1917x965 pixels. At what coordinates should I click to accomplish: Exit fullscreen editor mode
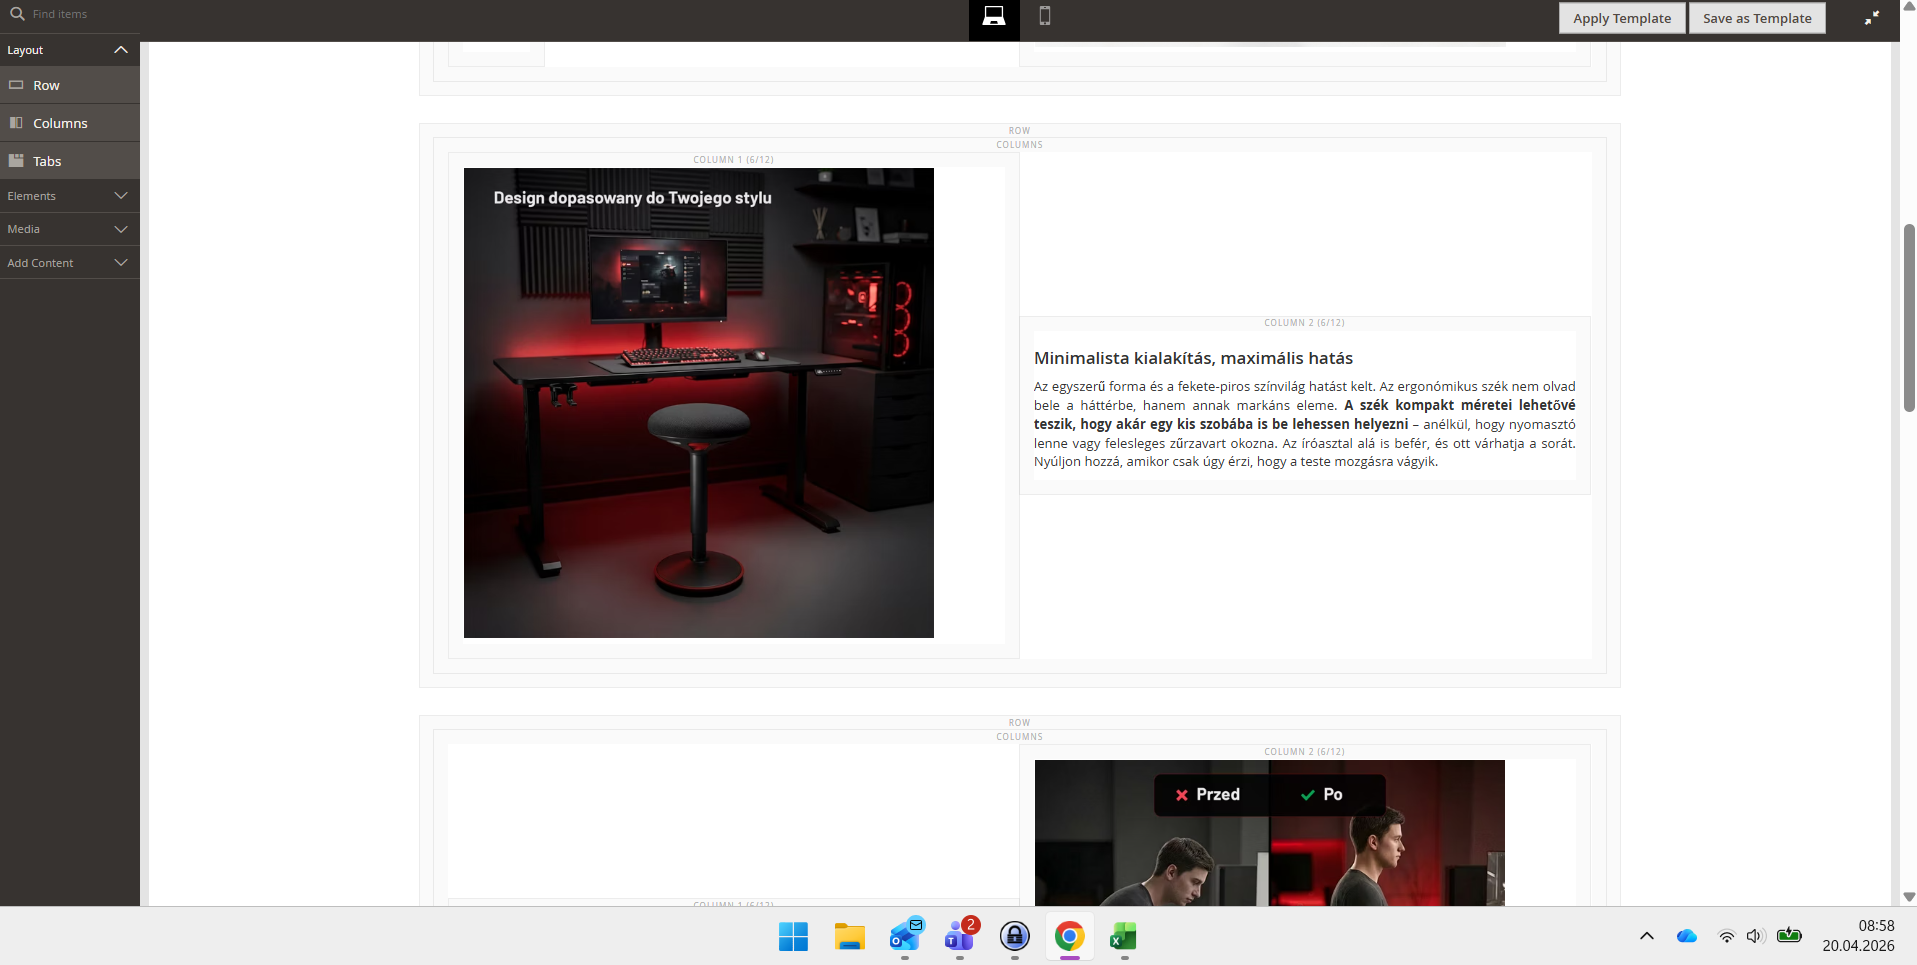click(1872, 18)
